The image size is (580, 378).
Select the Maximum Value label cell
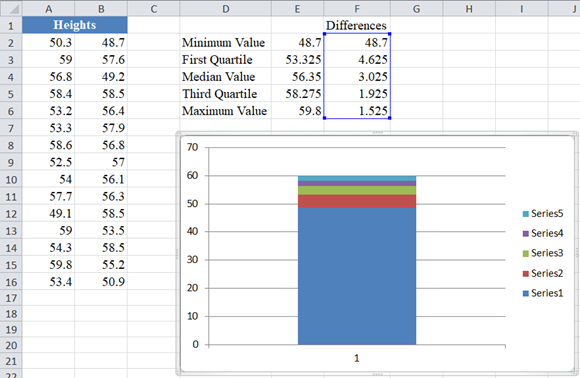click(226, 111)
